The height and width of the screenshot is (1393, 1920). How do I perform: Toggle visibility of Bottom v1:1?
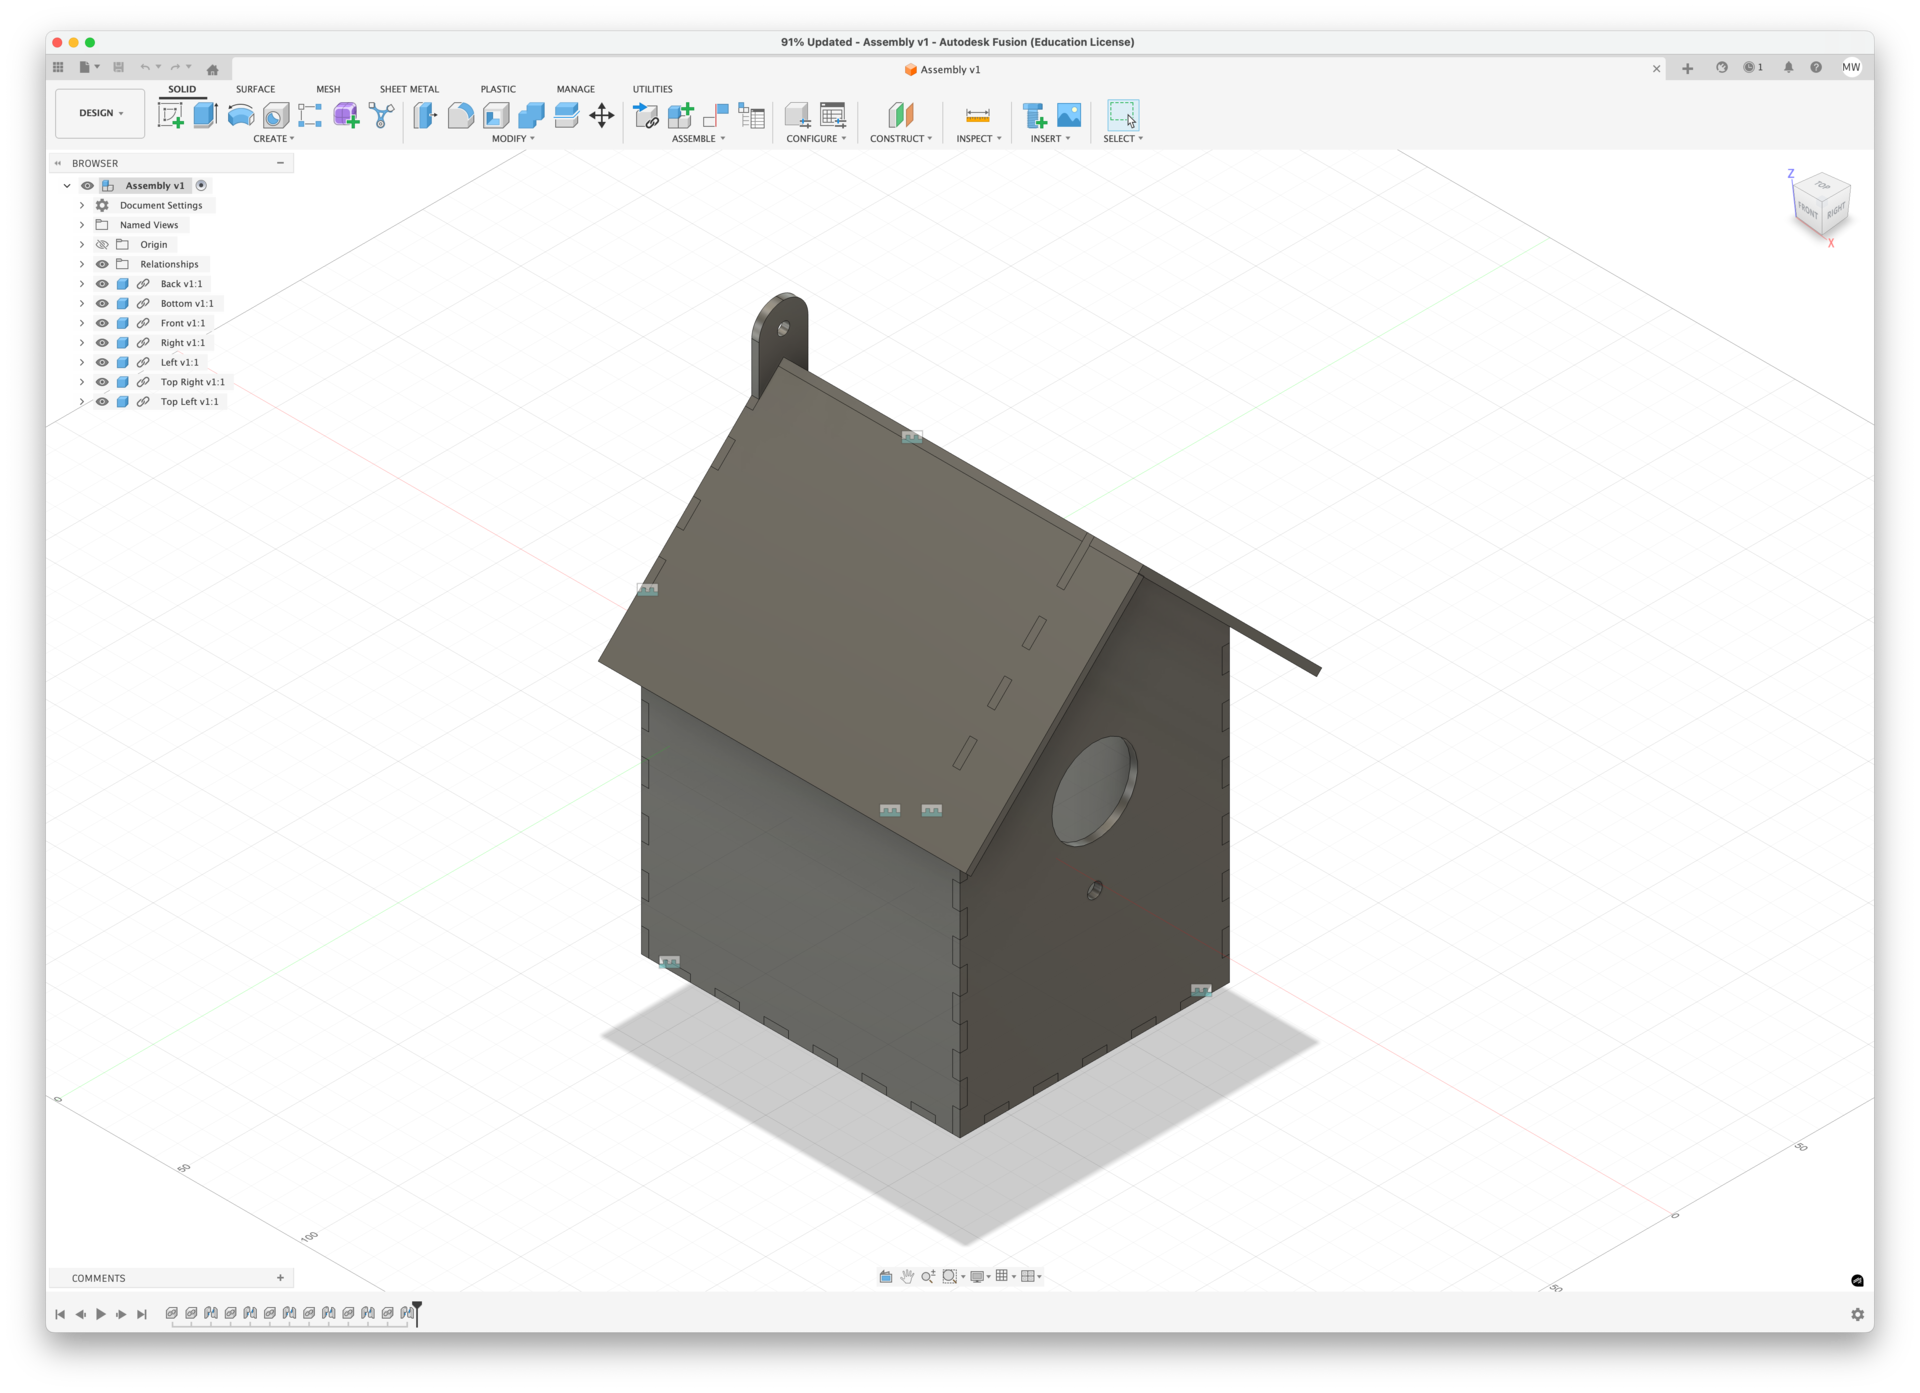102,303
